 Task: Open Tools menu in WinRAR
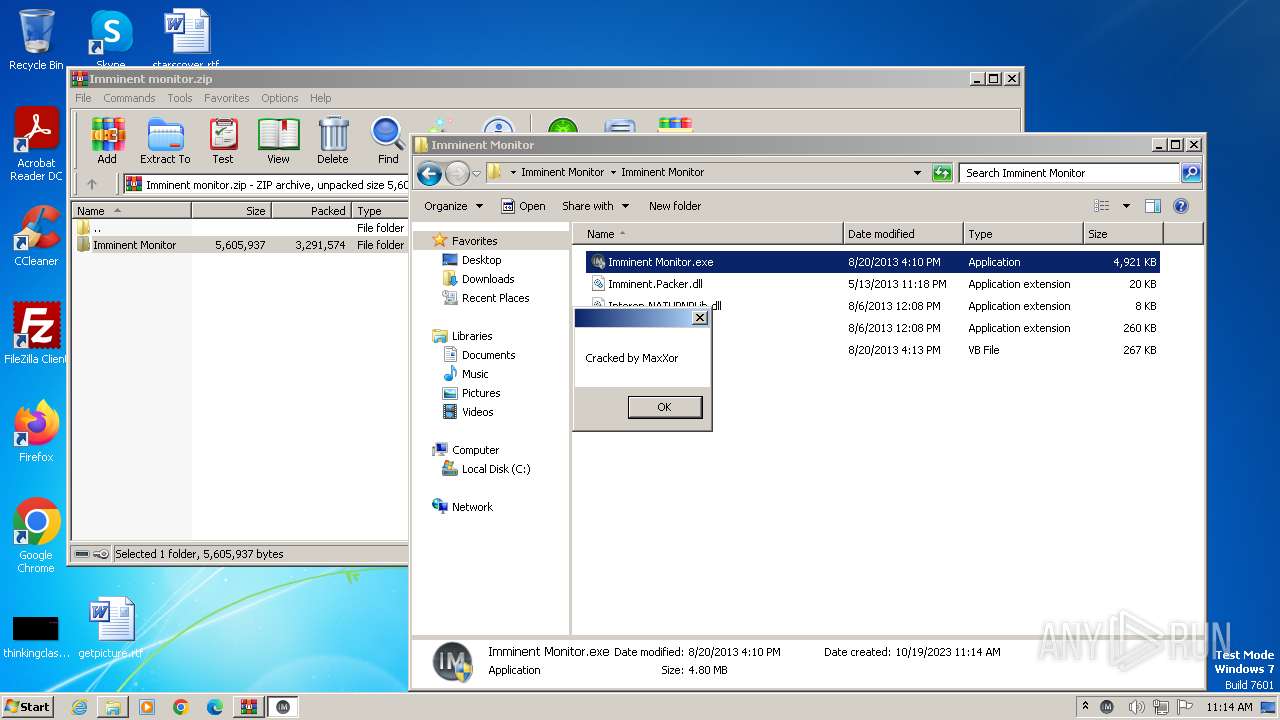pos(180,98)
